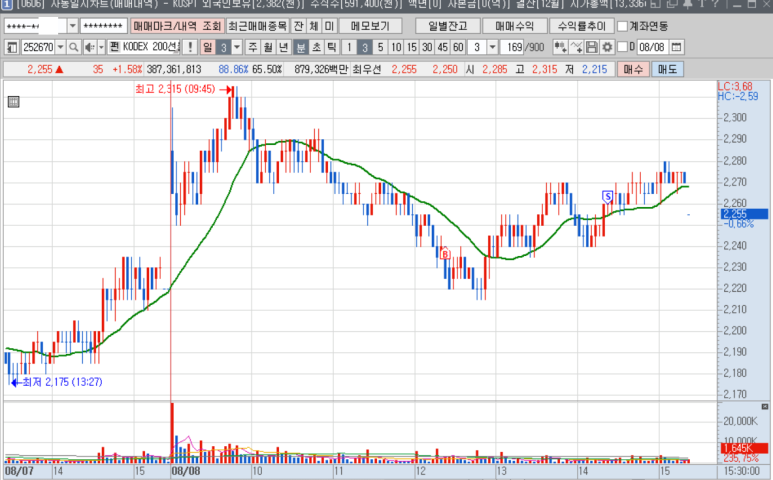Screen dimensions: 773x480
Task: Click the speaker sound icon
Action: [x=89, y=47]
